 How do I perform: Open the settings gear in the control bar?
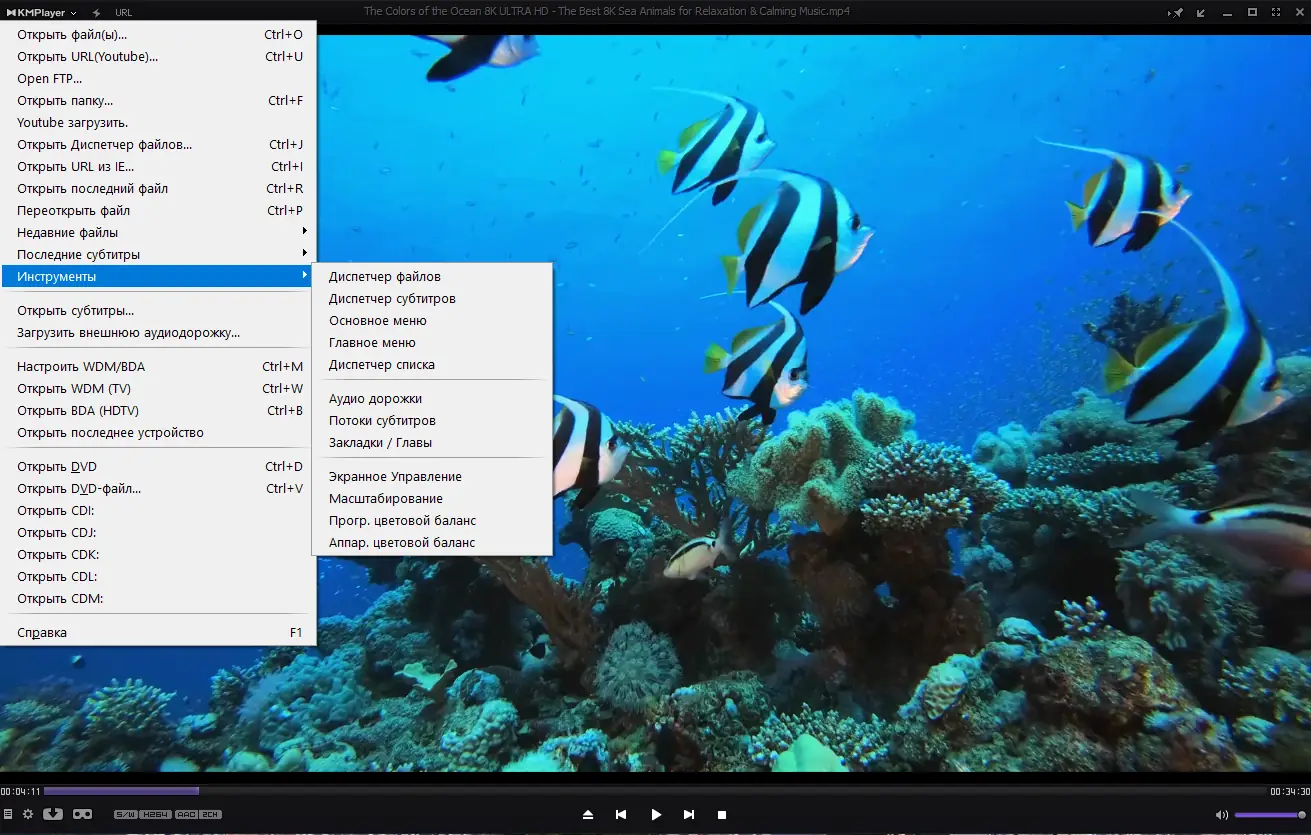point(28,815)
